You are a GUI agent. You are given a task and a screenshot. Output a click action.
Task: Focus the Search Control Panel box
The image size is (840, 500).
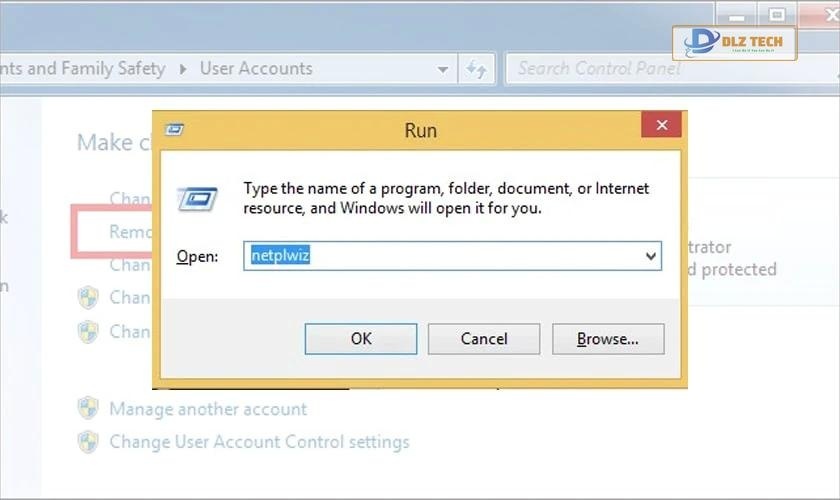[600, 69]
